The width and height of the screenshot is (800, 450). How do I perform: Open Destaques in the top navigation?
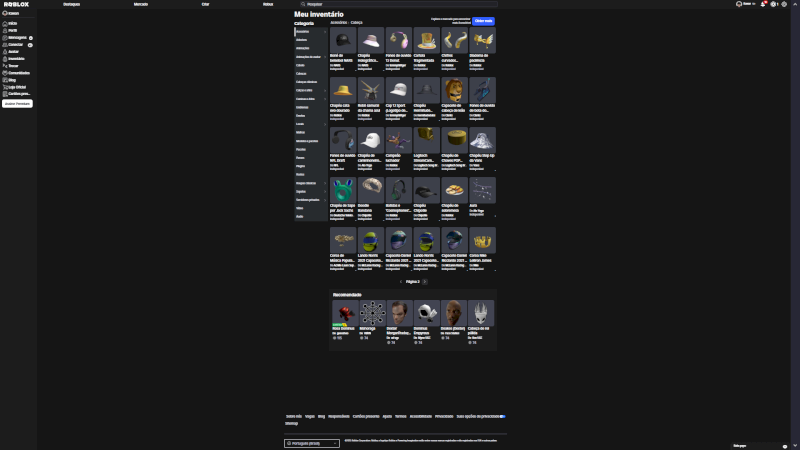tap(71, 4)
